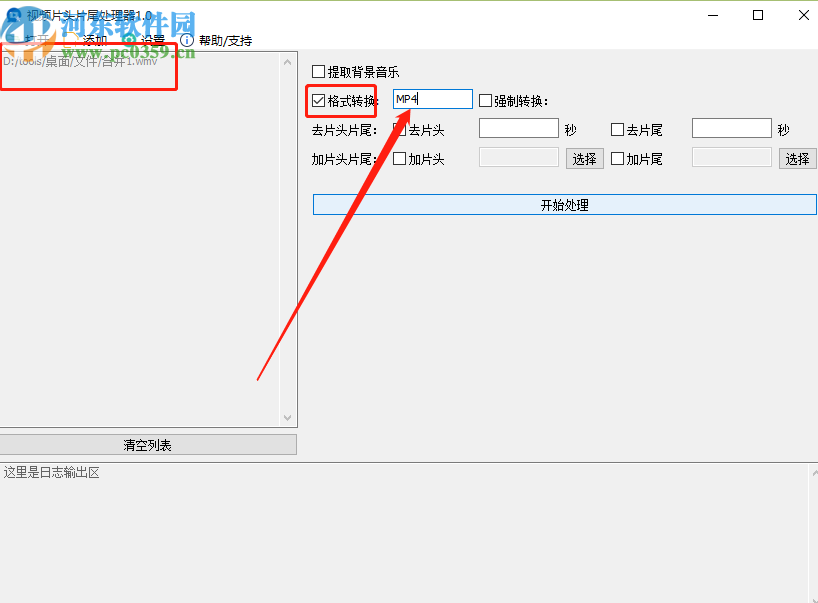Click 选择 button next to 加片头

[585, 159]
